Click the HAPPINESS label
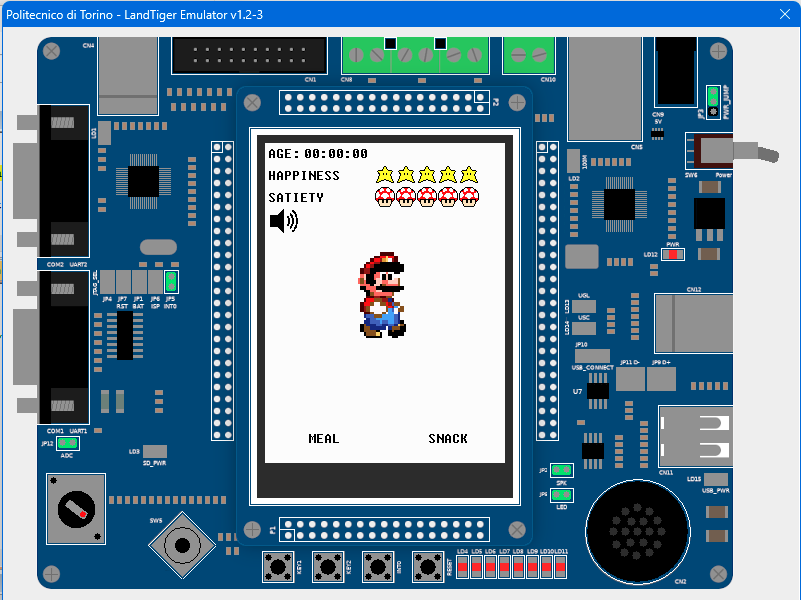 point(304,176)
